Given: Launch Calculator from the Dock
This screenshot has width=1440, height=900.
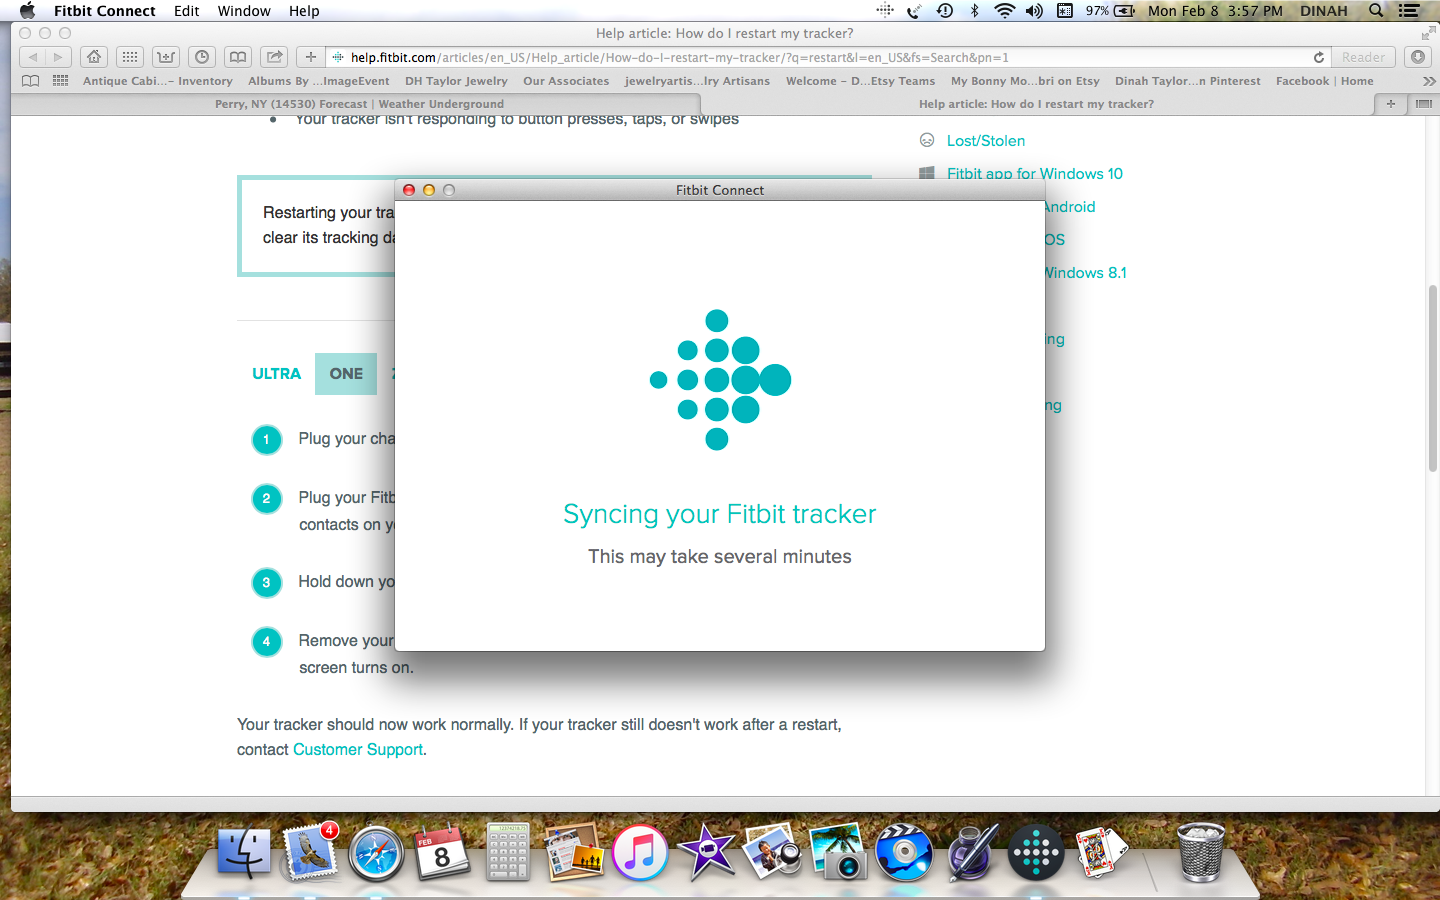Looking at the screenshot, I should pos(508,852).
